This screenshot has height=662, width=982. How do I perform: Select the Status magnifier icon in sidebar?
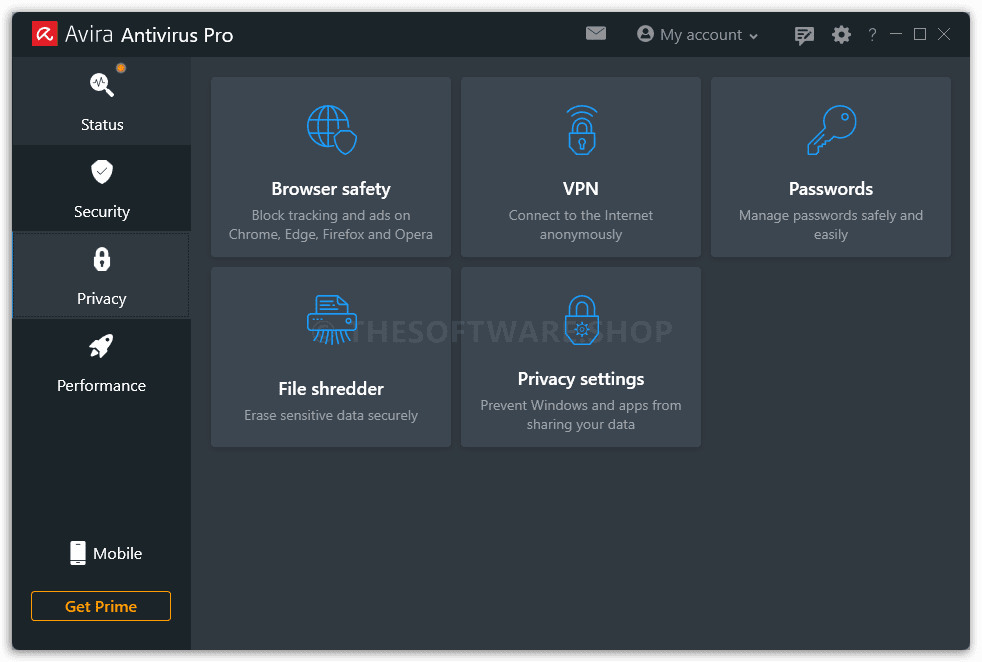point(102,85)
